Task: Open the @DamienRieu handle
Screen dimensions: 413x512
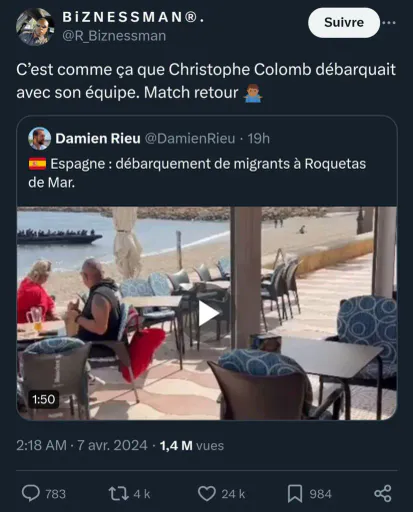Action: (190, 138)
